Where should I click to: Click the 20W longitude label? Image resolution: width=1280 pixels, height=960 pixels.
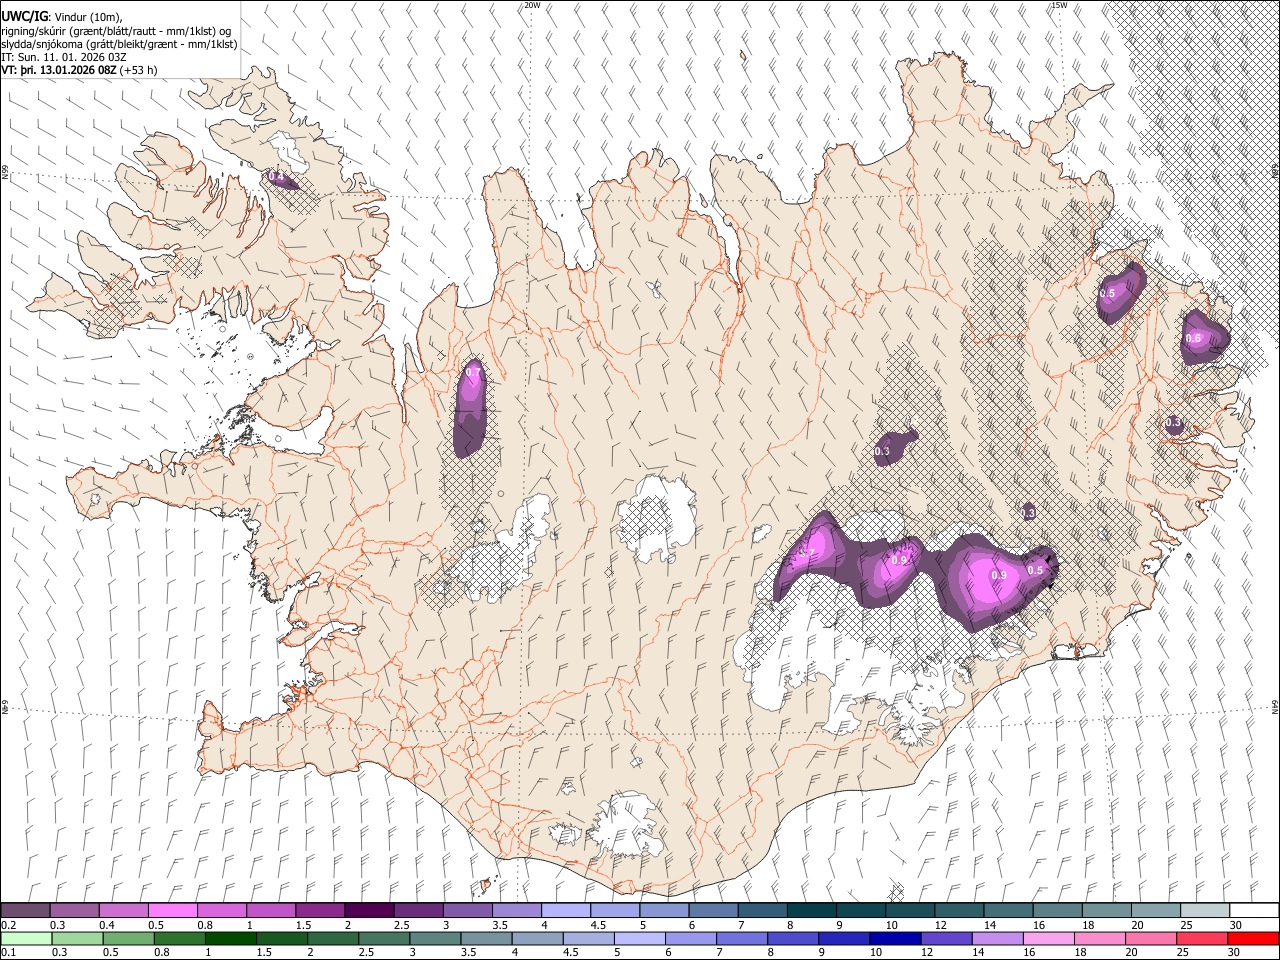pyautogui.click(x=532, y=5)
